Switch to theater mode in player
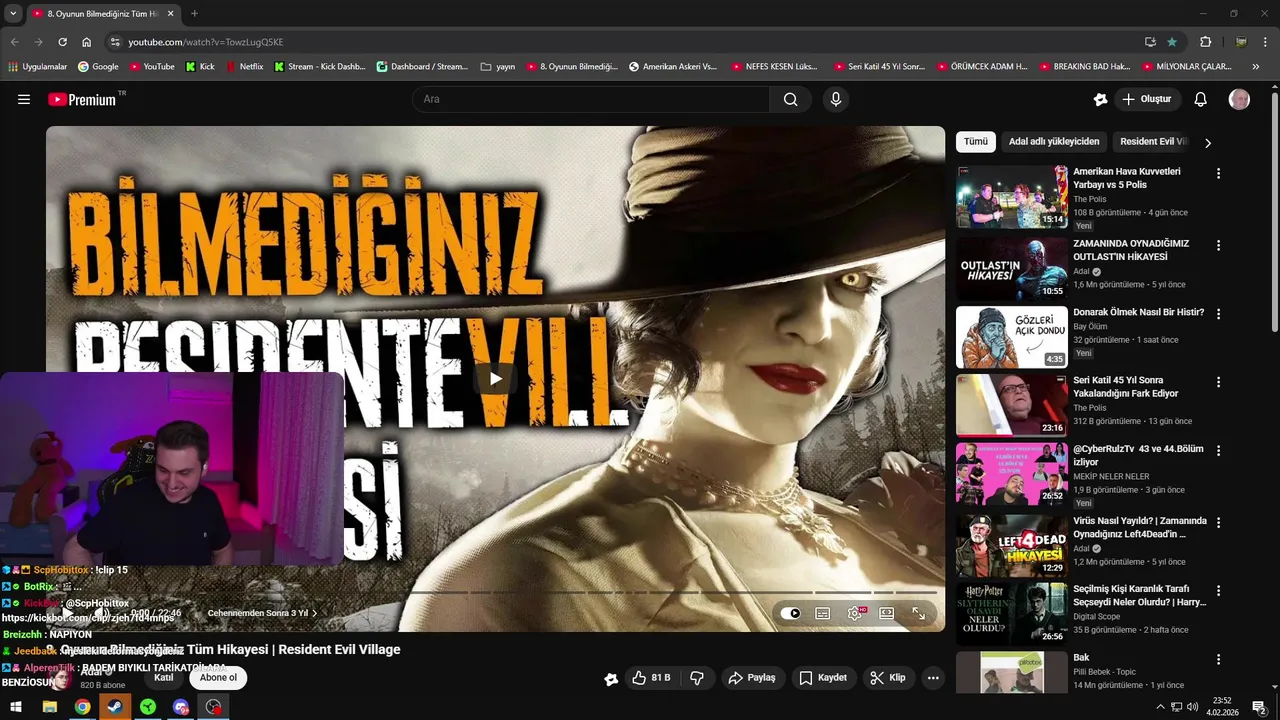 point(887,613)
